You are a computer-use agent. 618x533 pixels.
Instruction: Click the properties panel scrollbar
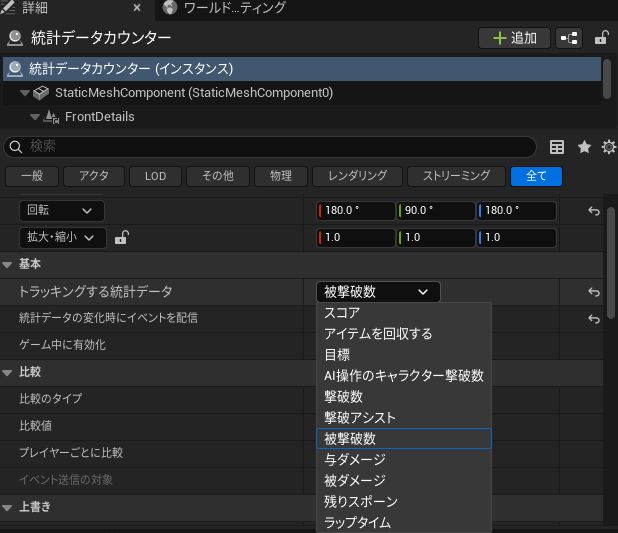coord(611,263)
